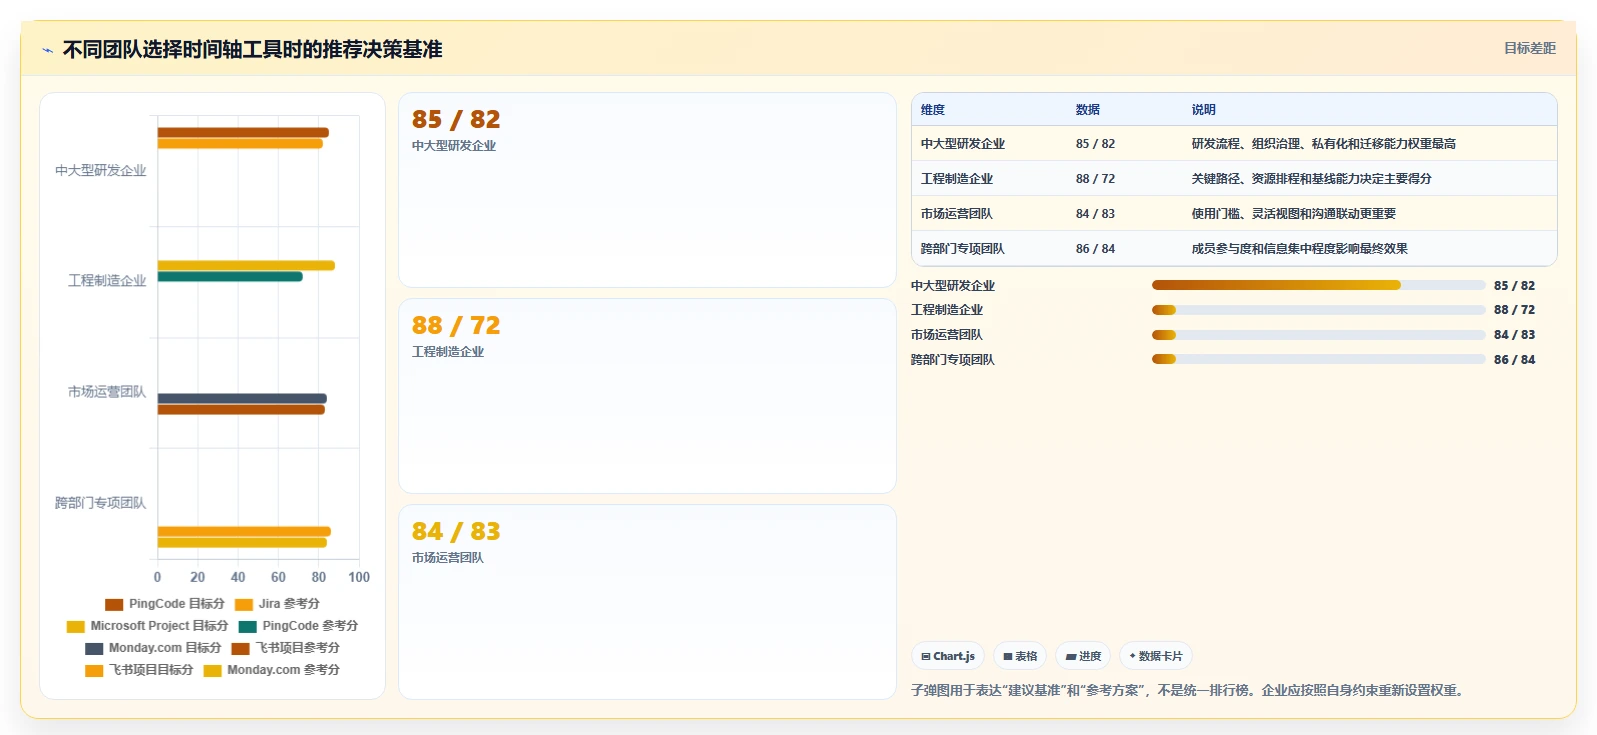Open the 85 / 82 KPI card
Screen dimensions: 1597x735
647,190
